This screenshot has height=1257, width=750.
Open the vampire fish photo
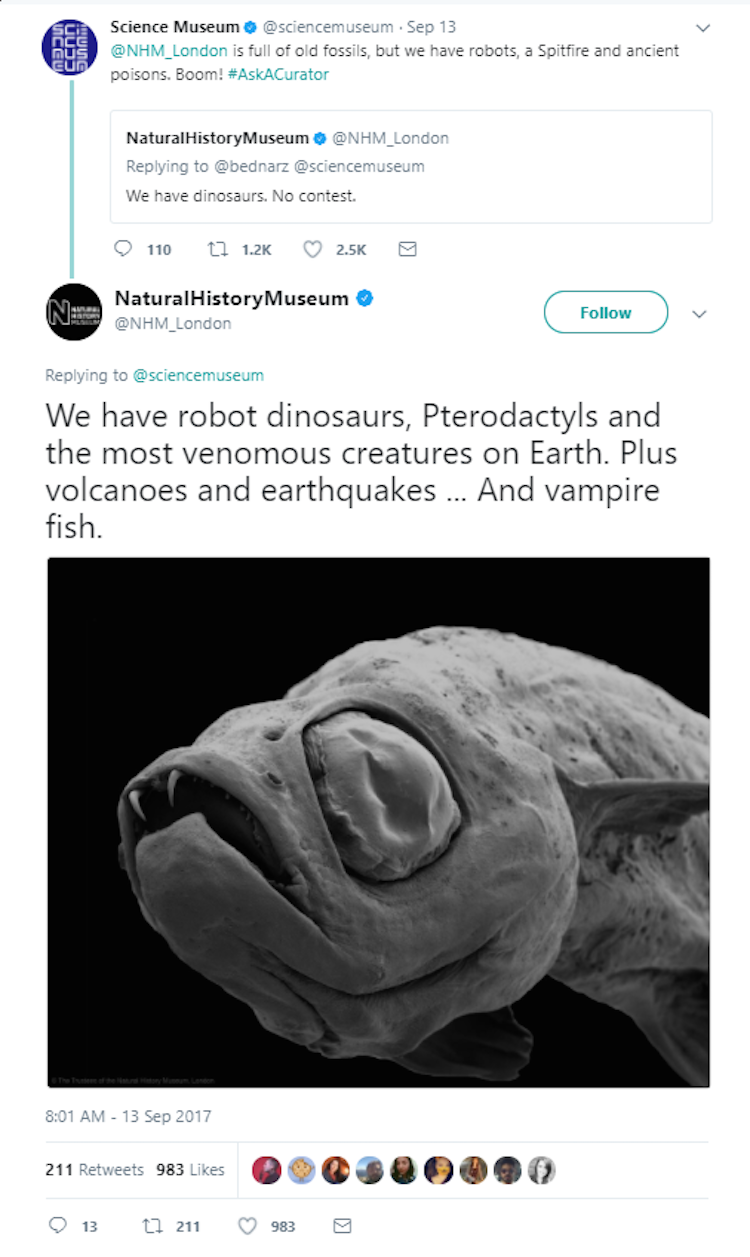[x=378, y=822]
